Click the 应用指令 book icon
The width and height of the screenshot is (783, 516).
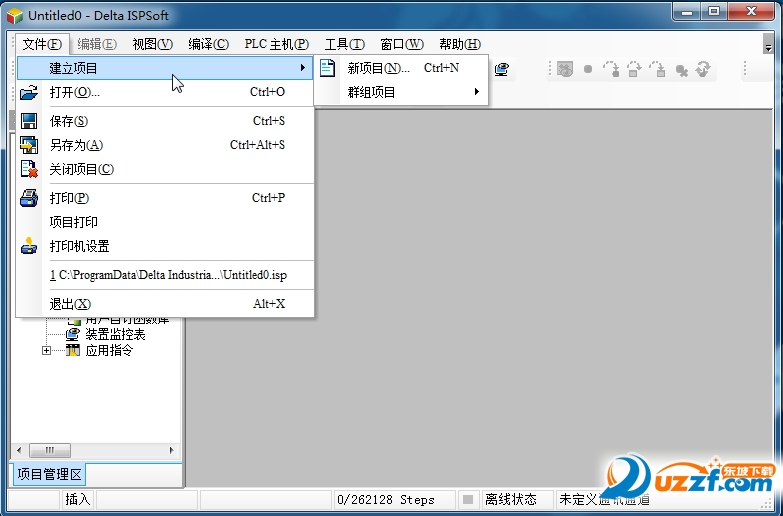73,350
